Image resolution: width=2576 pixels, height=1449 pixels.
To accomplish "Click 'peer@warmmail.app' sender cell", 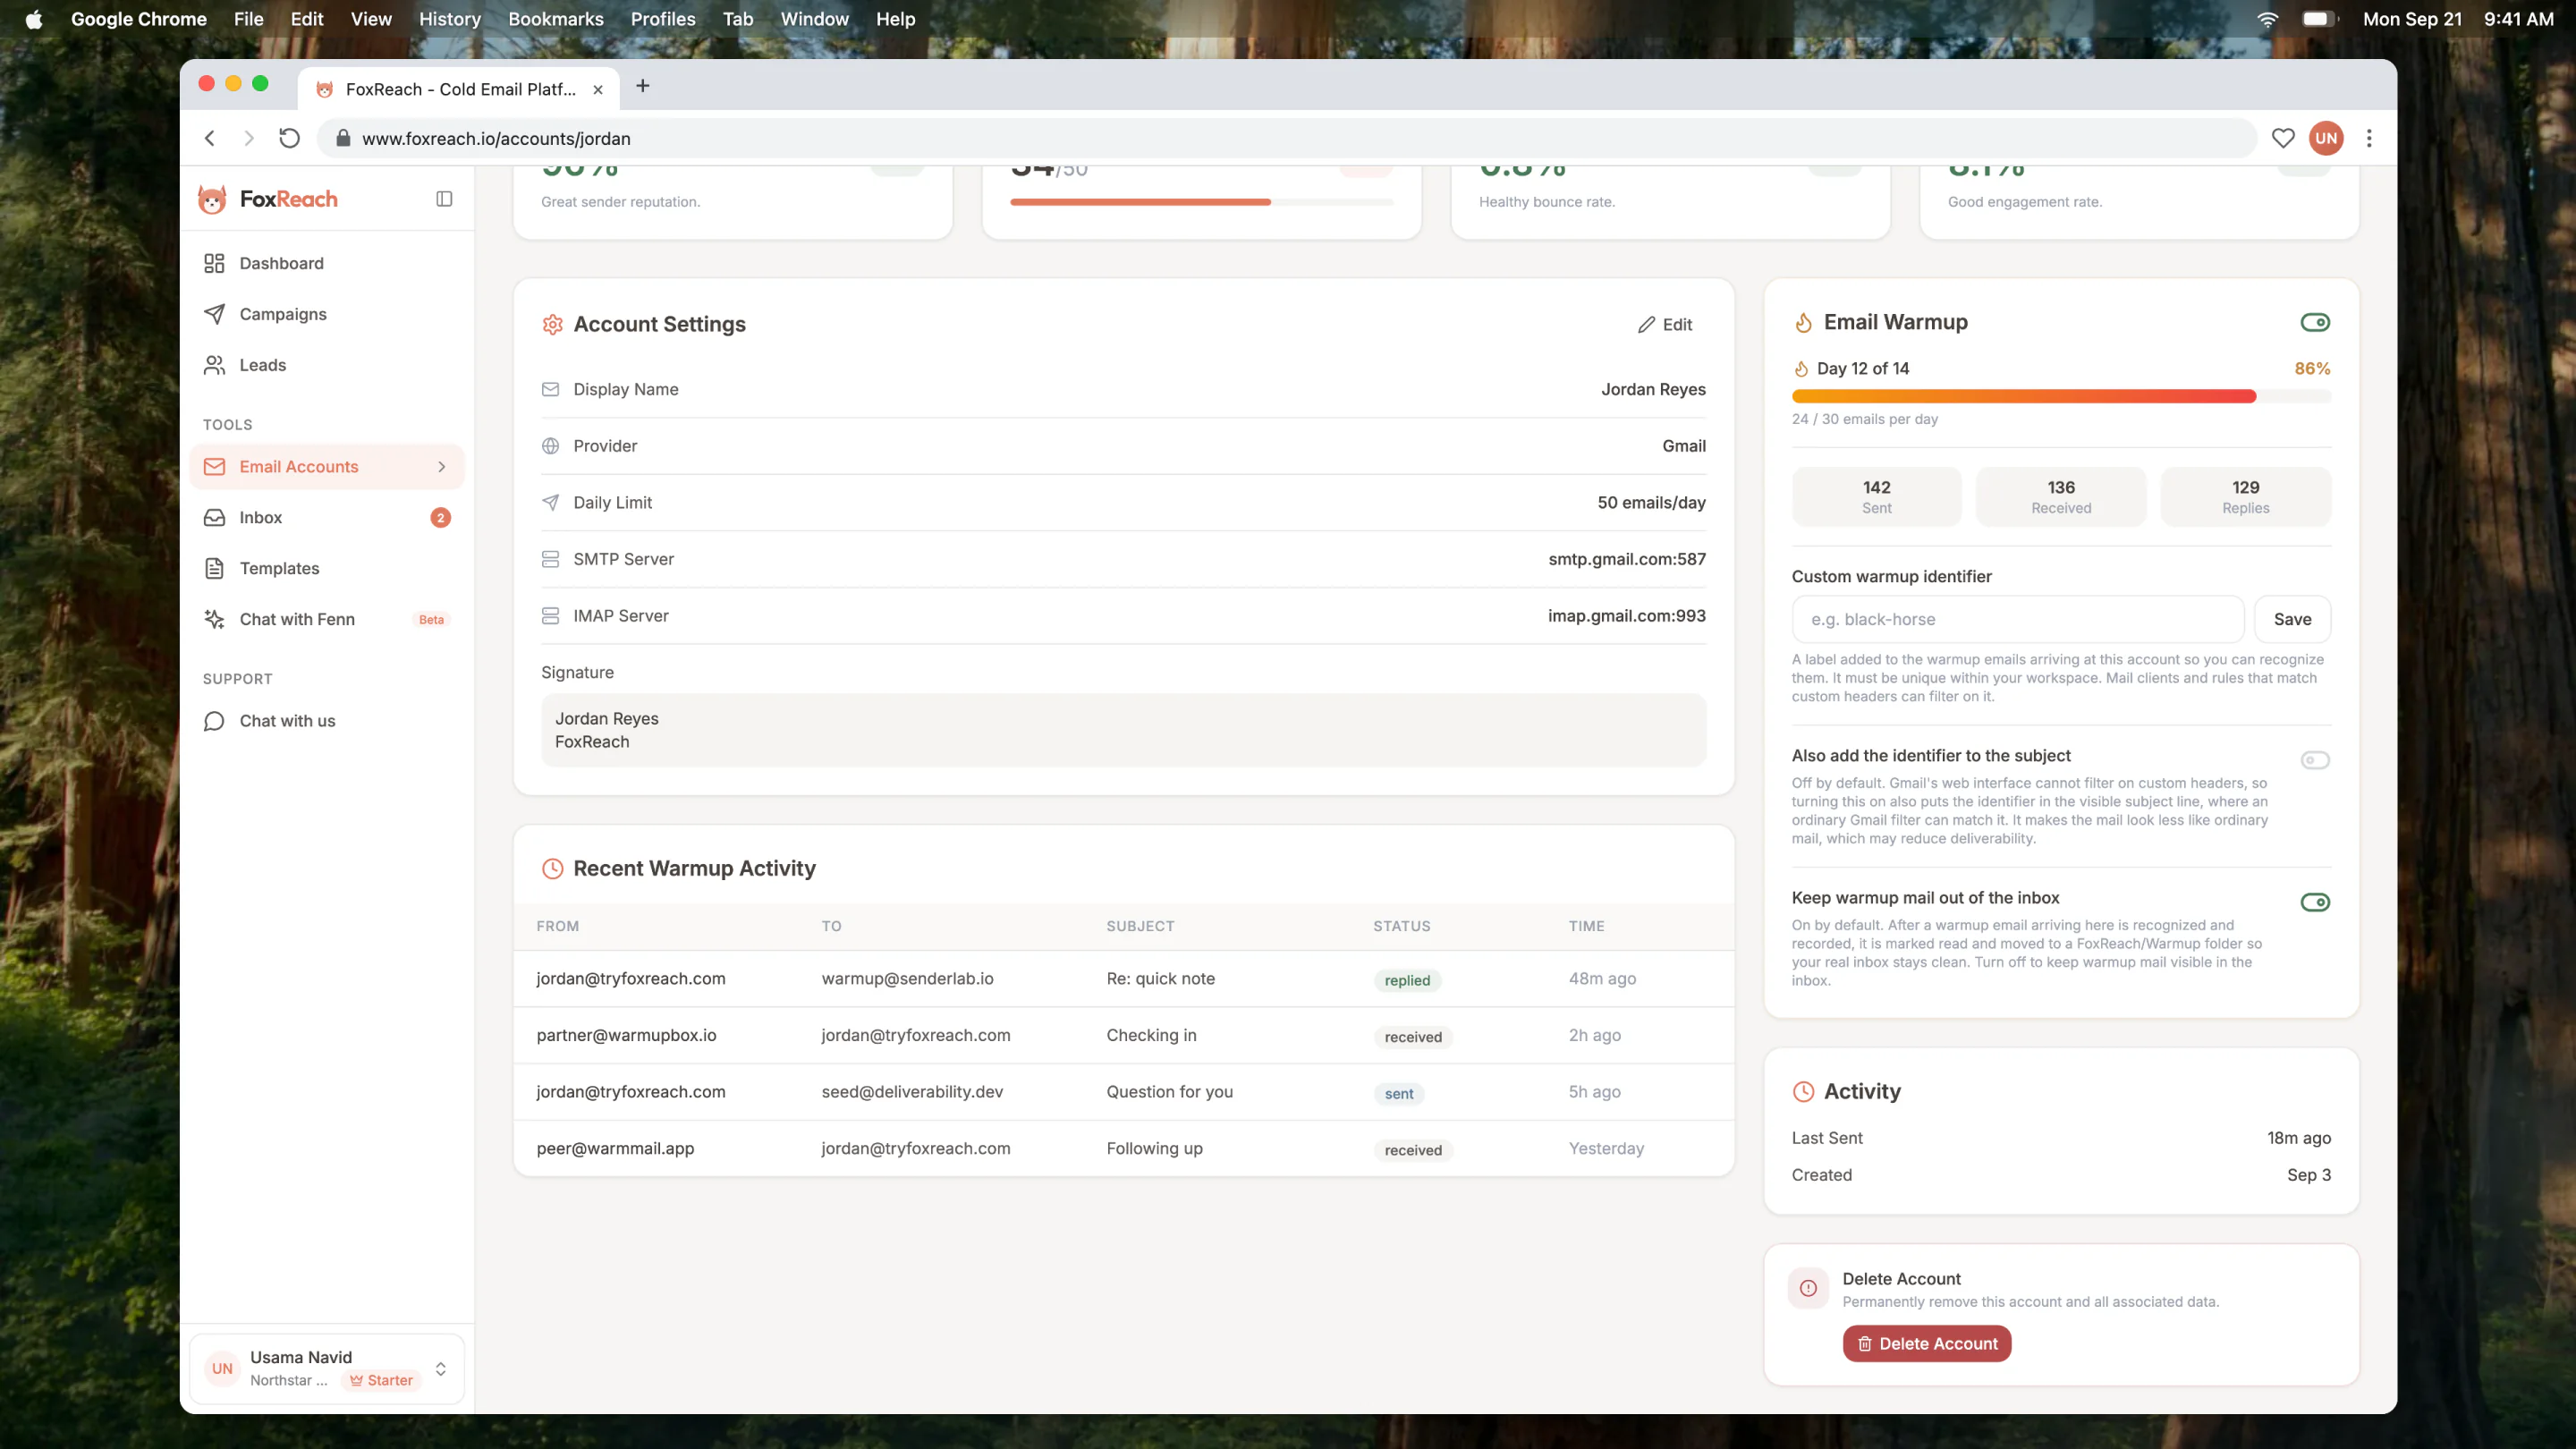I will tap(615, 1149).
